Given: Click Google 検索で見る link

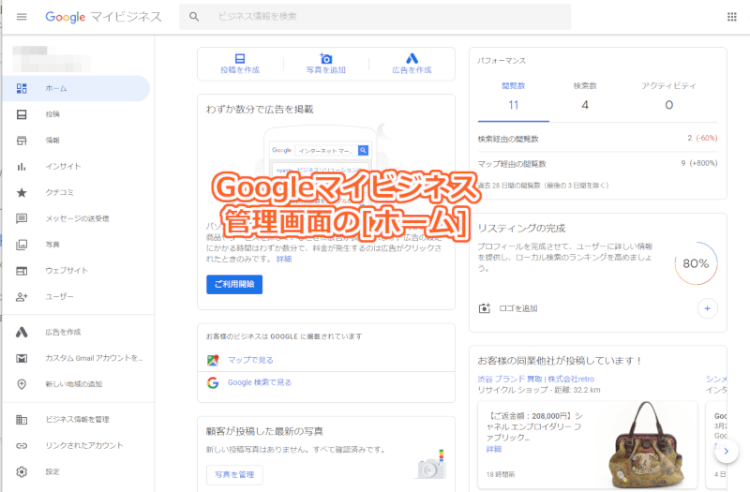Looking at the screenshot, I should (260, 383).
